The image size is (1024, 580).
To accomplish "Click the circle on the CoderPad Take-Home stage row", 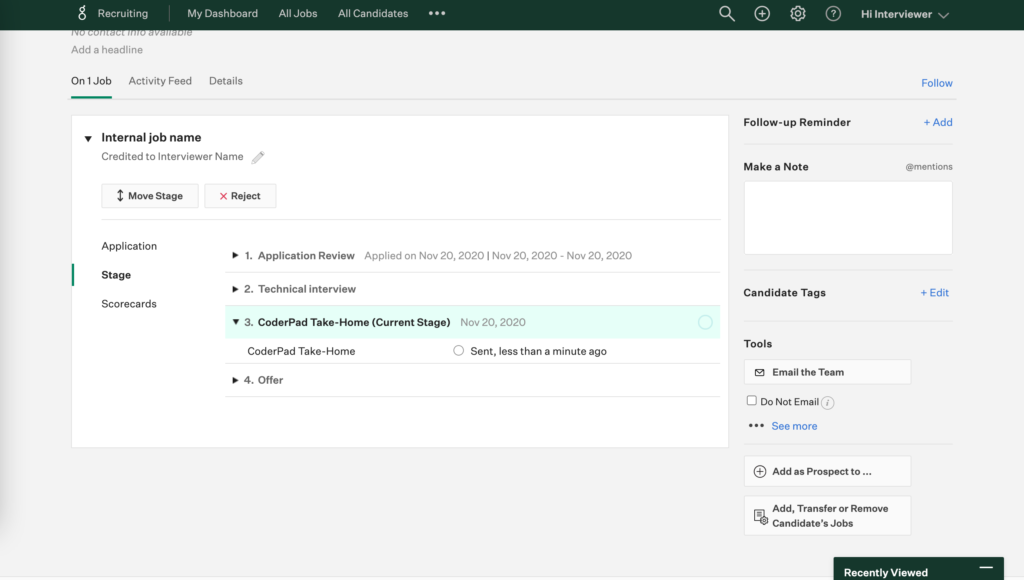I will (706, 321).
